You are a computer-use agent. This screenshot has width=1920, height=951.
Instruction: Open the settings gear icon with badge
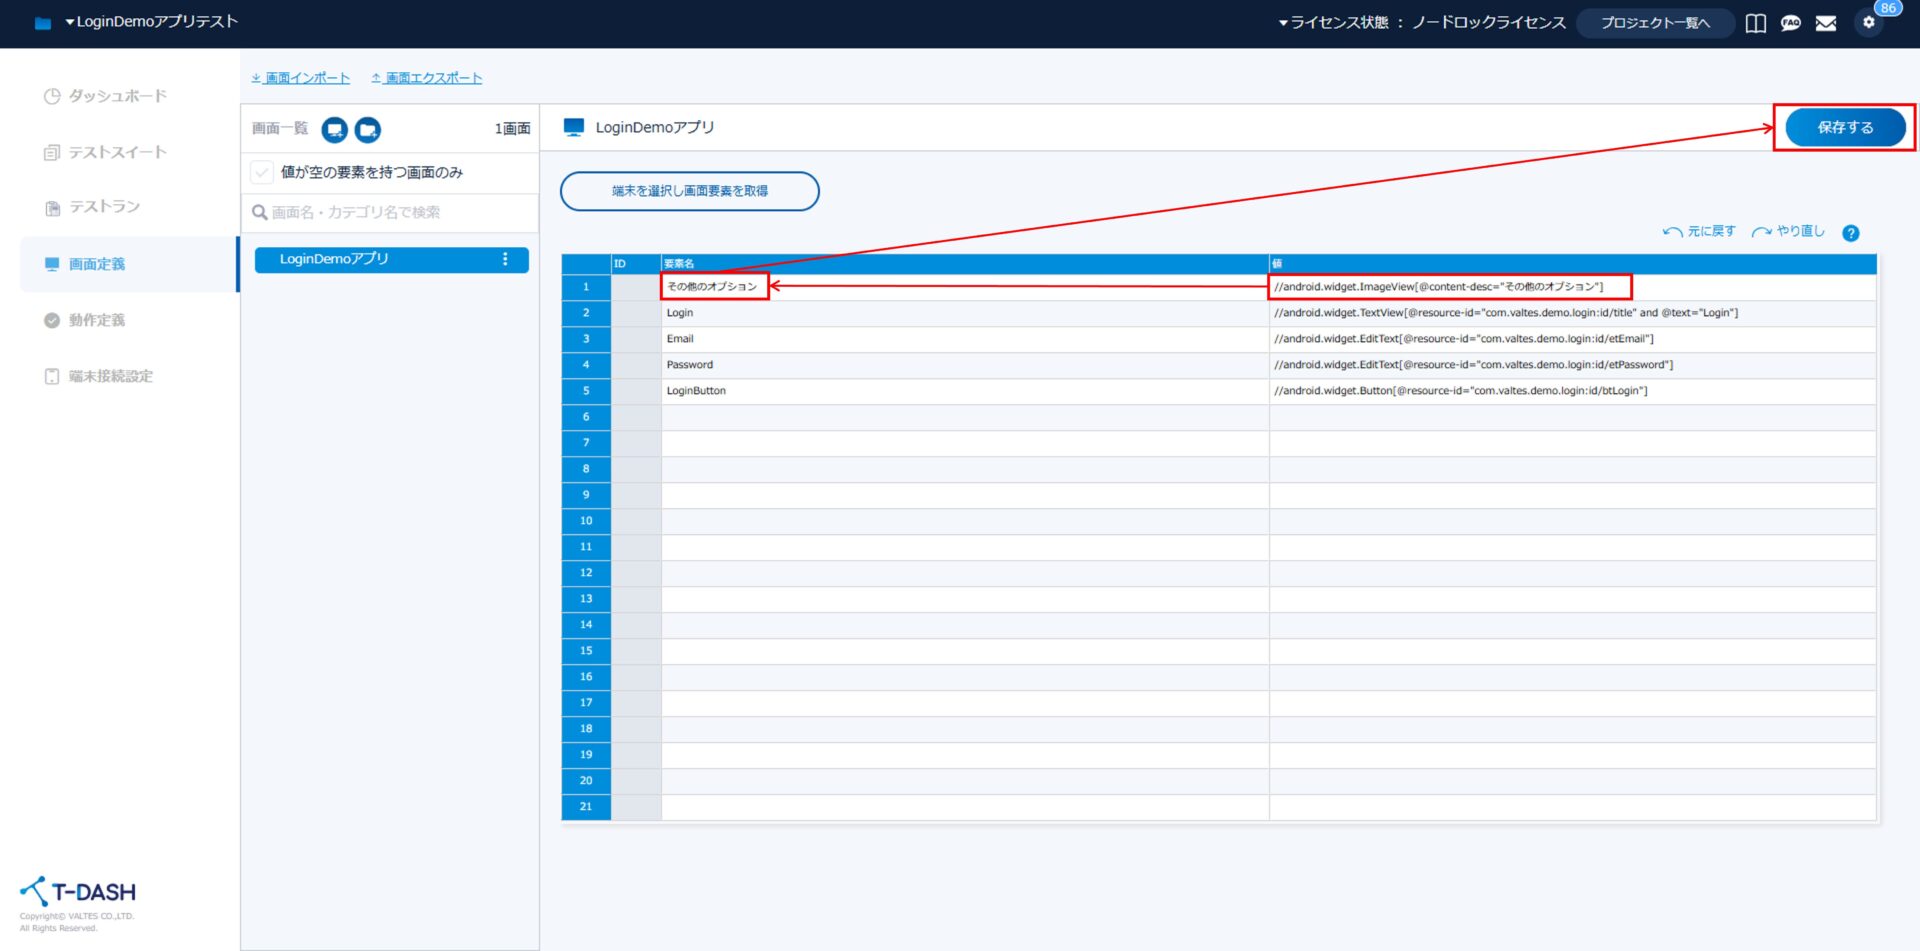(1868, 22)
